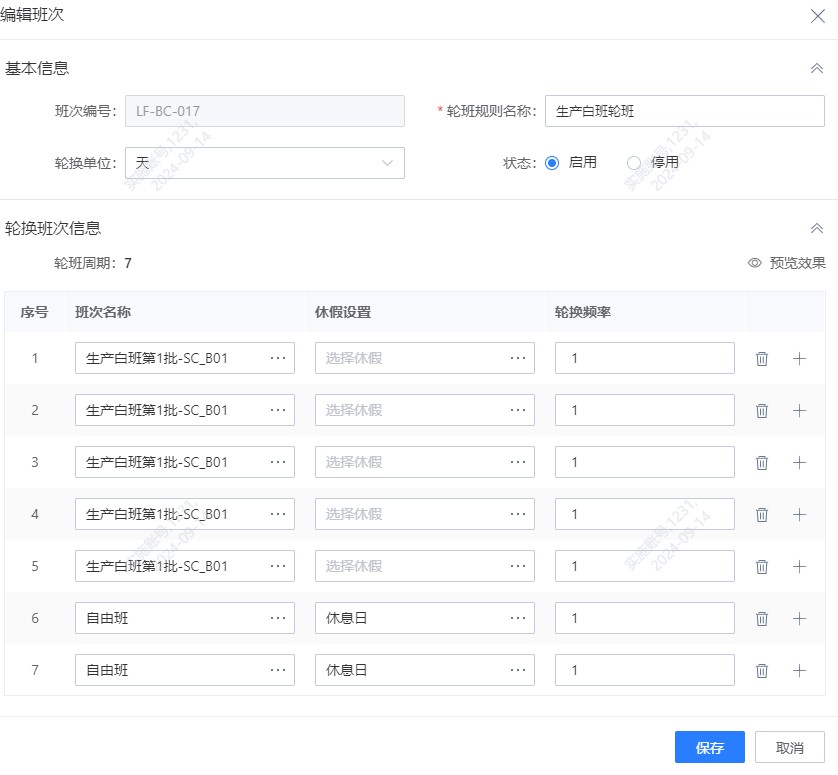Close the 编辑班次 dialog
The image size is (838, 775).
[820, 16]
